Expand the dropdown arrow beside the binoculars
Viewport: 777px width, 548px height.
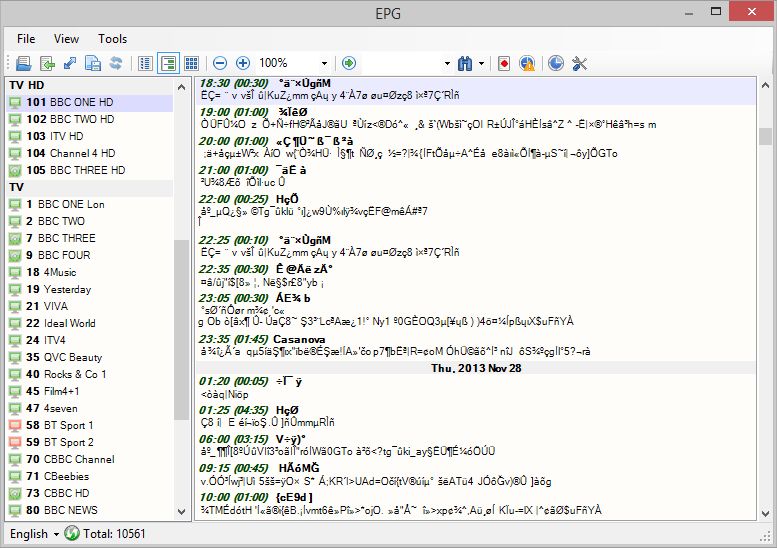[x=483, y=63]
